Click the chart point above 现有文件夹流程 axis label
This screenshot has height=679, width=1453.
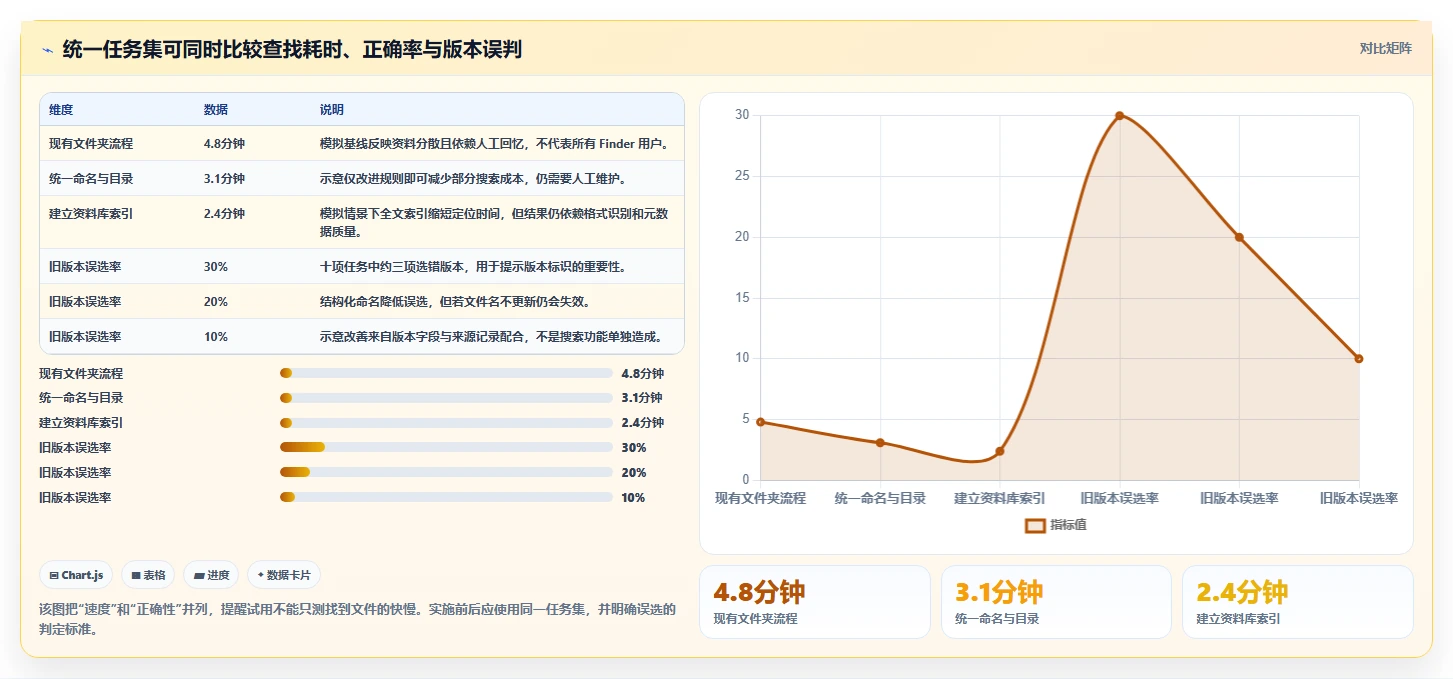pyautogui.click(x=760, y=422)
